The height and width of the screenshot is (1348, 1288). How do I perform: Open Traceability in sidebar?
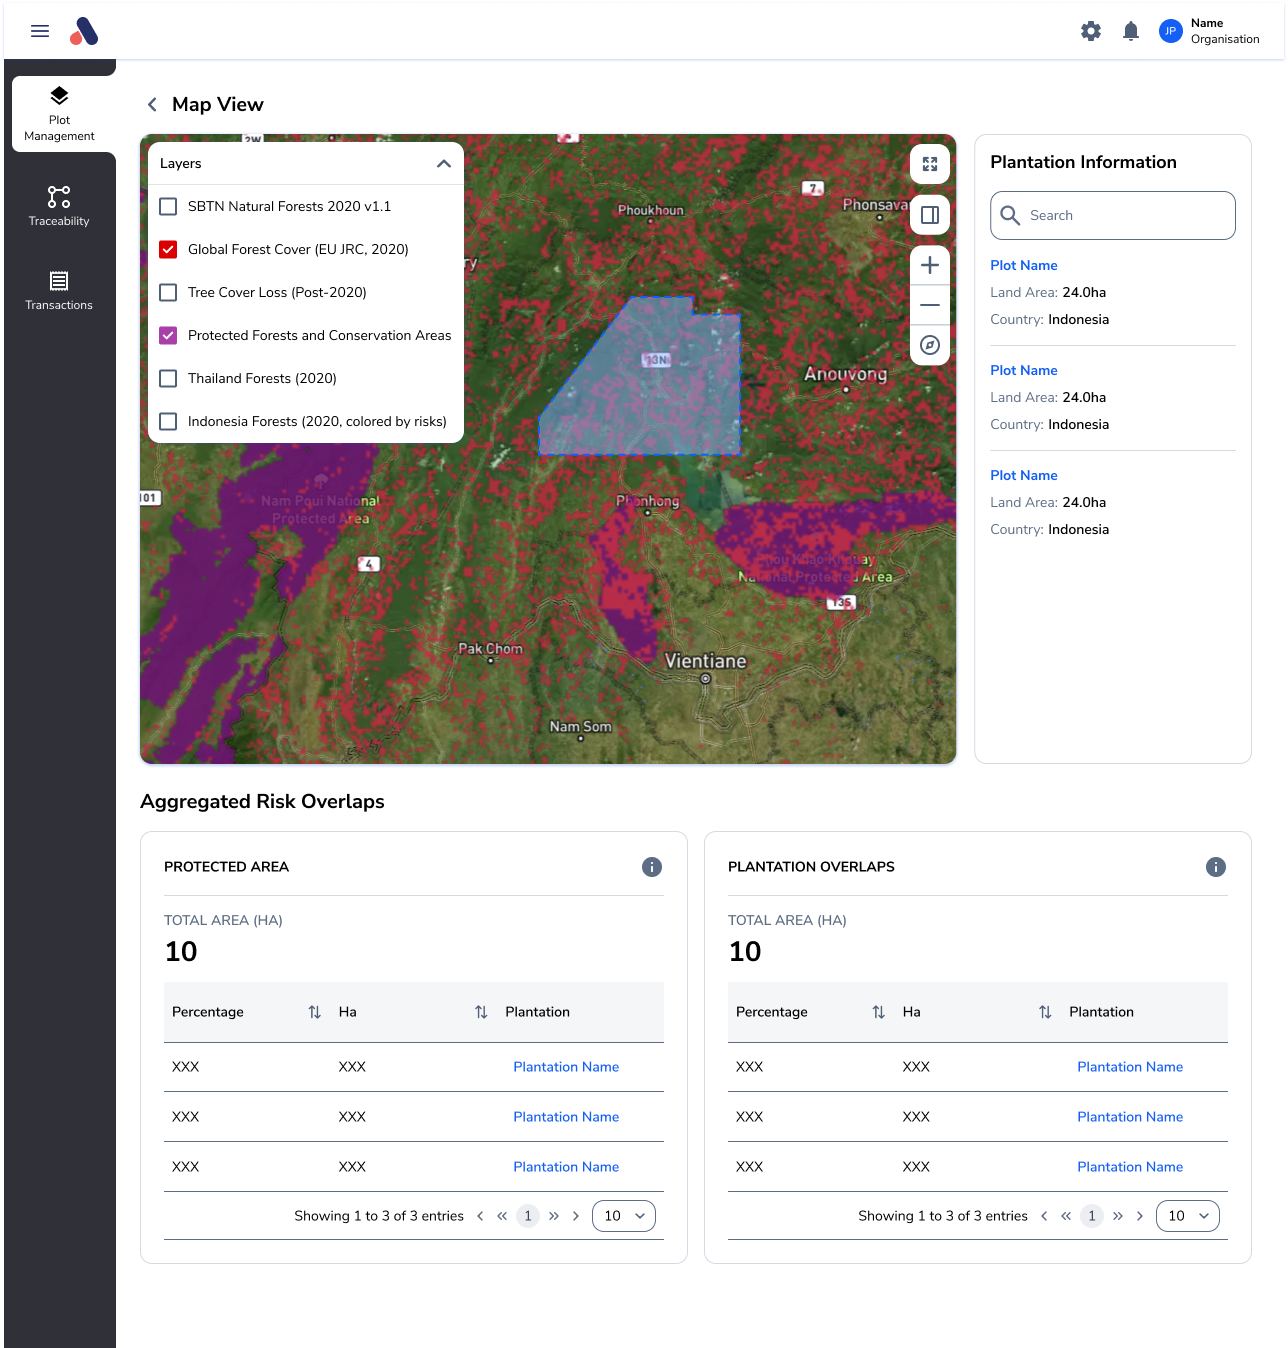[x=59, y=205]
